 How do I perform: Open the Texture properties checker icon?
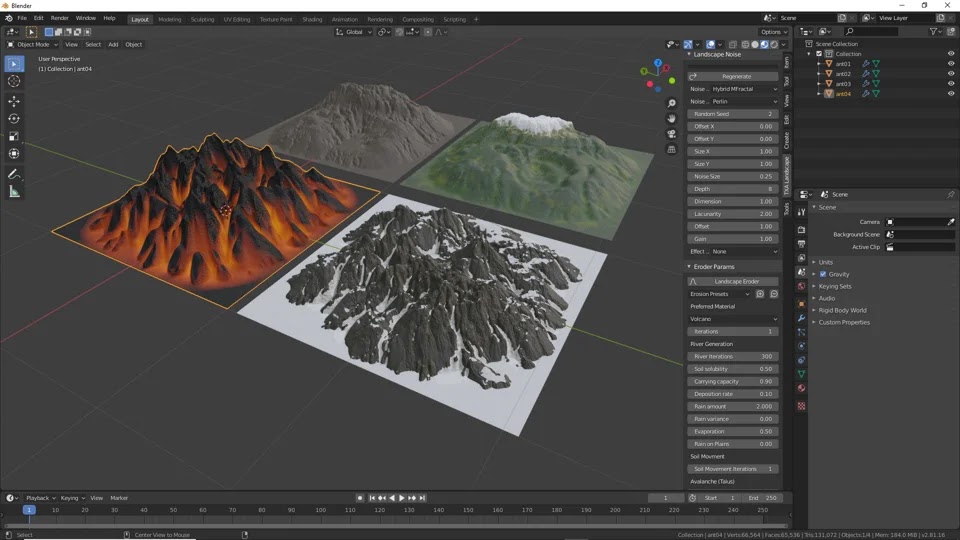click(801, 406)
